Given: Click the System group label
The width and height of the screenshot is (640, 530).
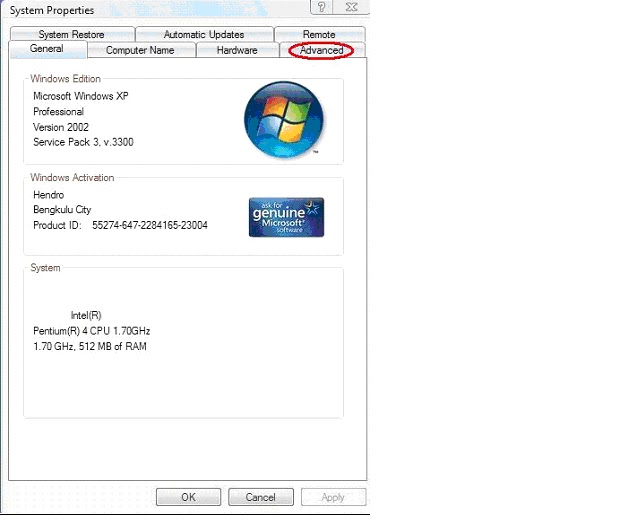Looking at the screenshot, I should pos(45,267).
